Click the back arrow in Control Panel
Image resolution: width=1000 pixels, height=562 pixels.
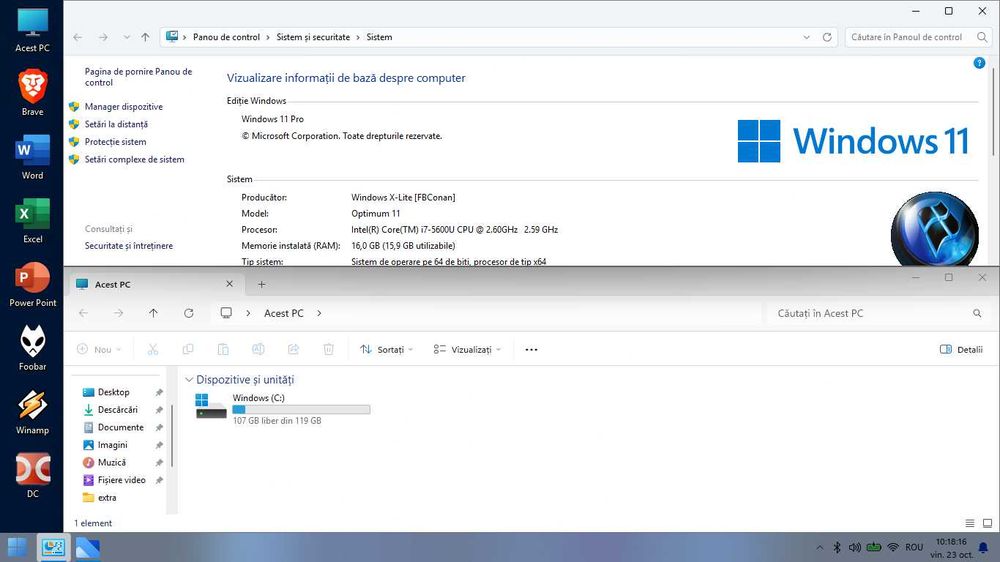click(78, 37)
